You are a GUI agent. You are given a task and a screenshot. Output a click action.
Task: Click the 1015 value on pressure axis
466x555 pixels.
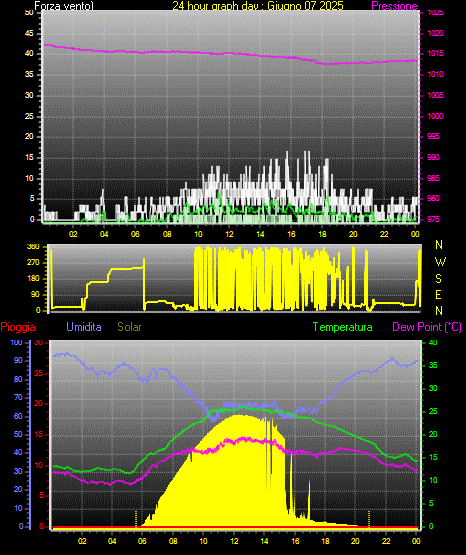click(435, 53)
